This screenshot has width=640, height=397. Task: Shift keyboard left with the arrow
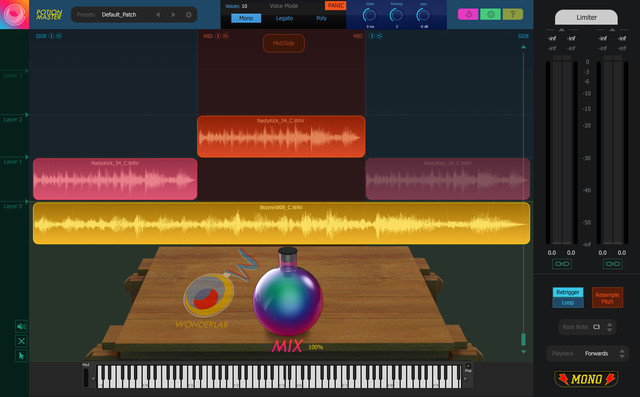[x=93, y=379]
